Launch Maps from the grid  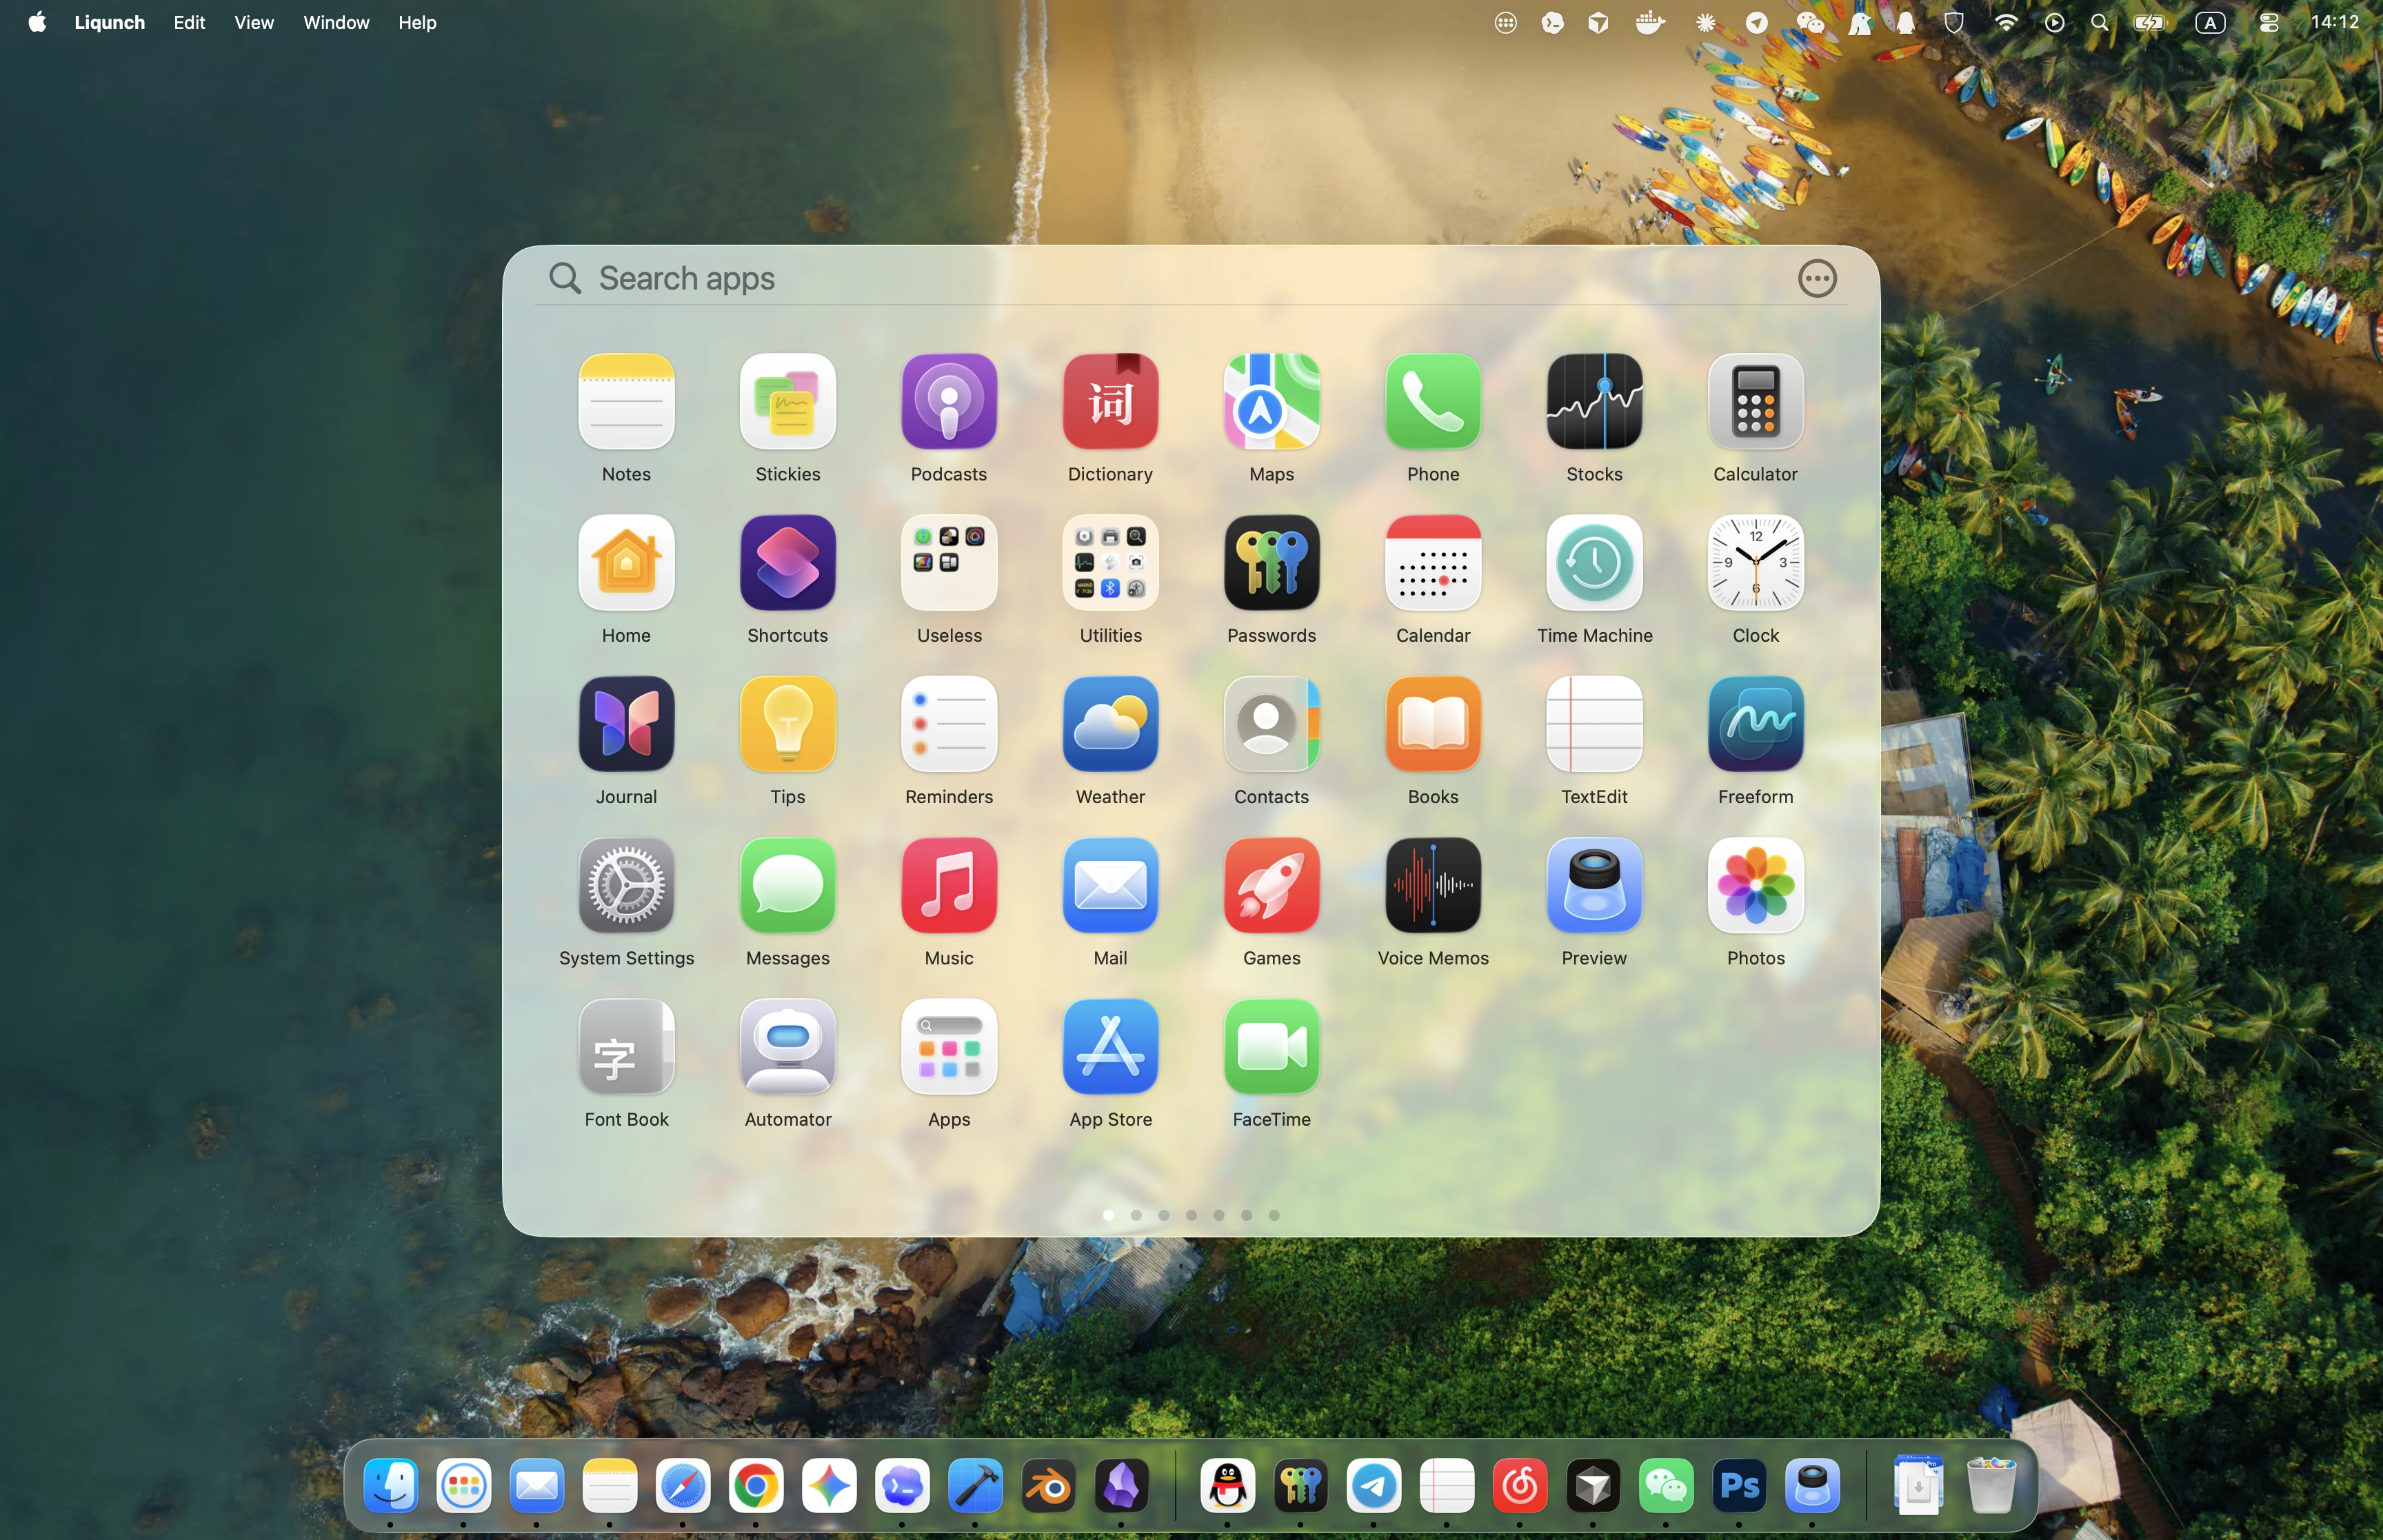click(1272, 402)
